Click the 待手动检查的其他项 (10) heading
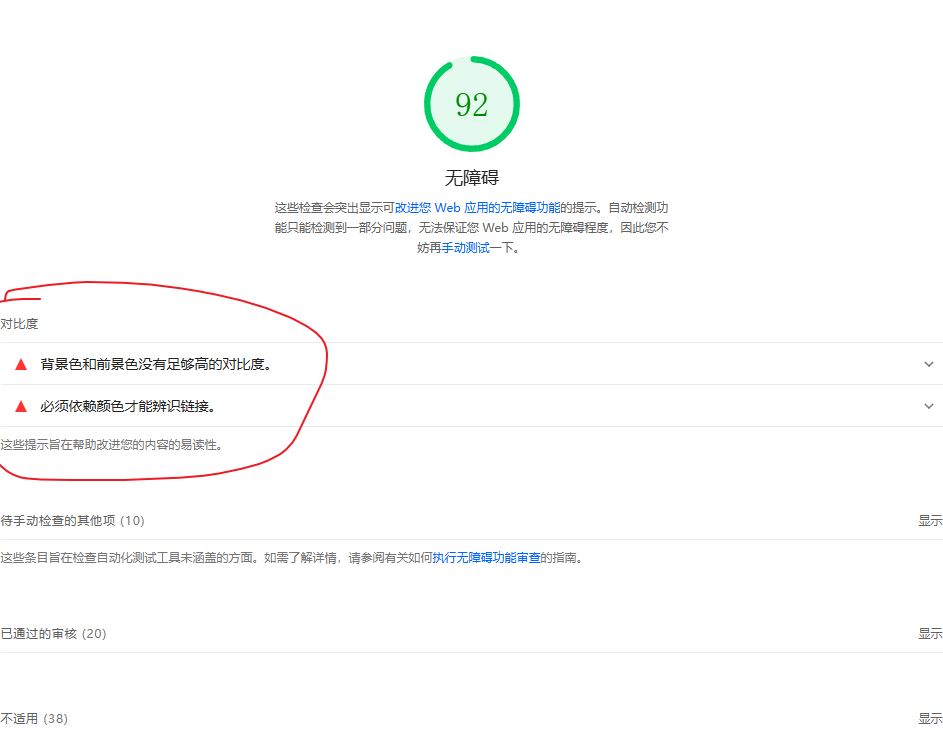The height and width of the screenshot is (732, 943). pyautogui.click(x=72, y=520)
